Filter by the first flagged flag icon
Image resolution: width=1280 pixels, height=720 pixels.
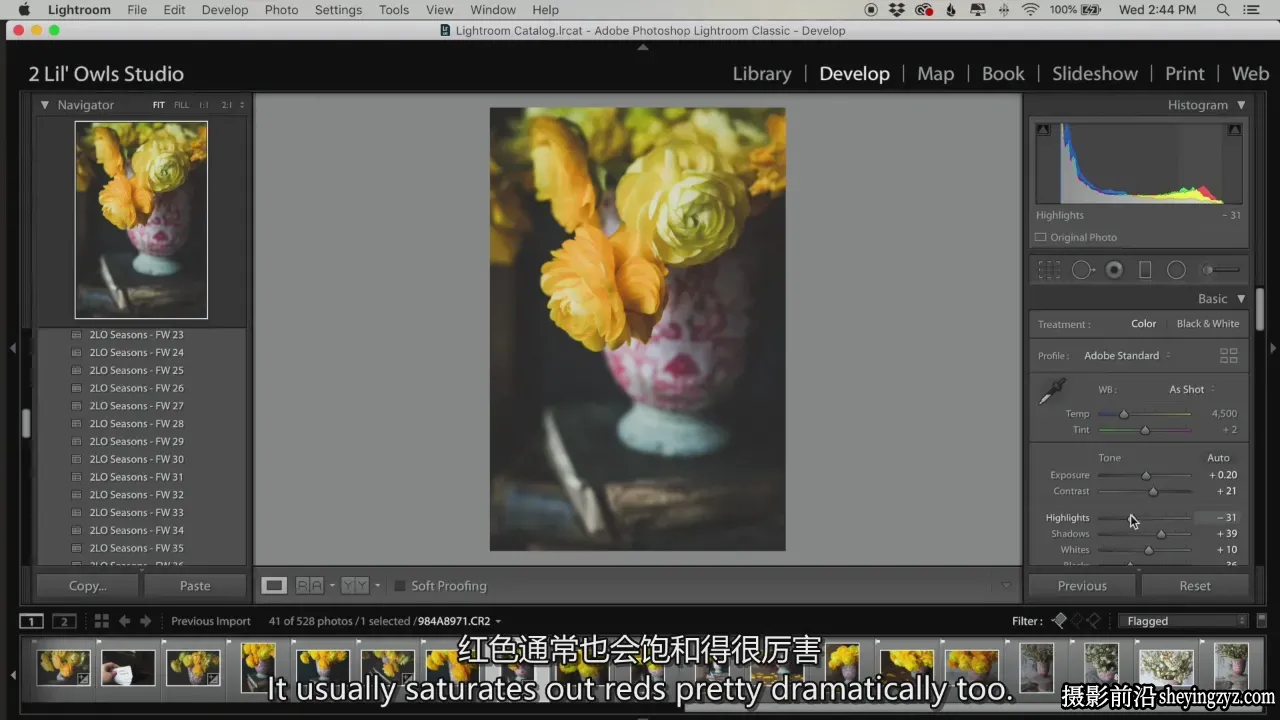(1060, 621)
